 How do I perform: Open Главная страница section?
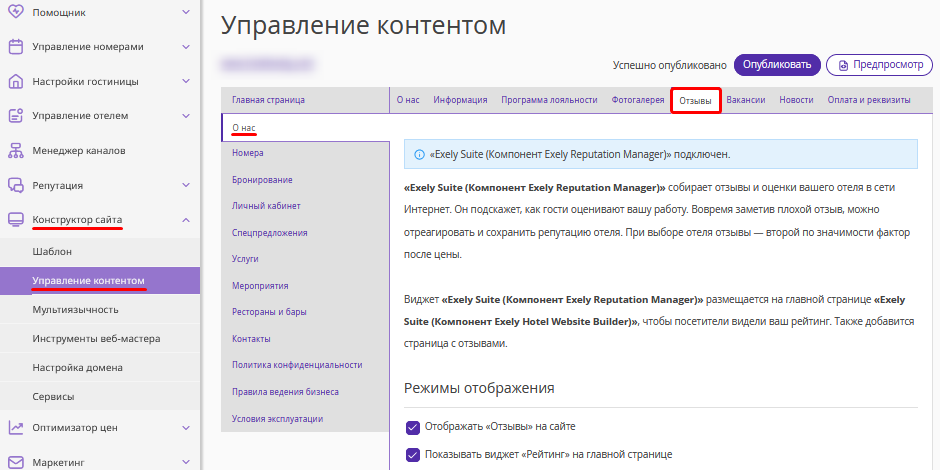305,100
